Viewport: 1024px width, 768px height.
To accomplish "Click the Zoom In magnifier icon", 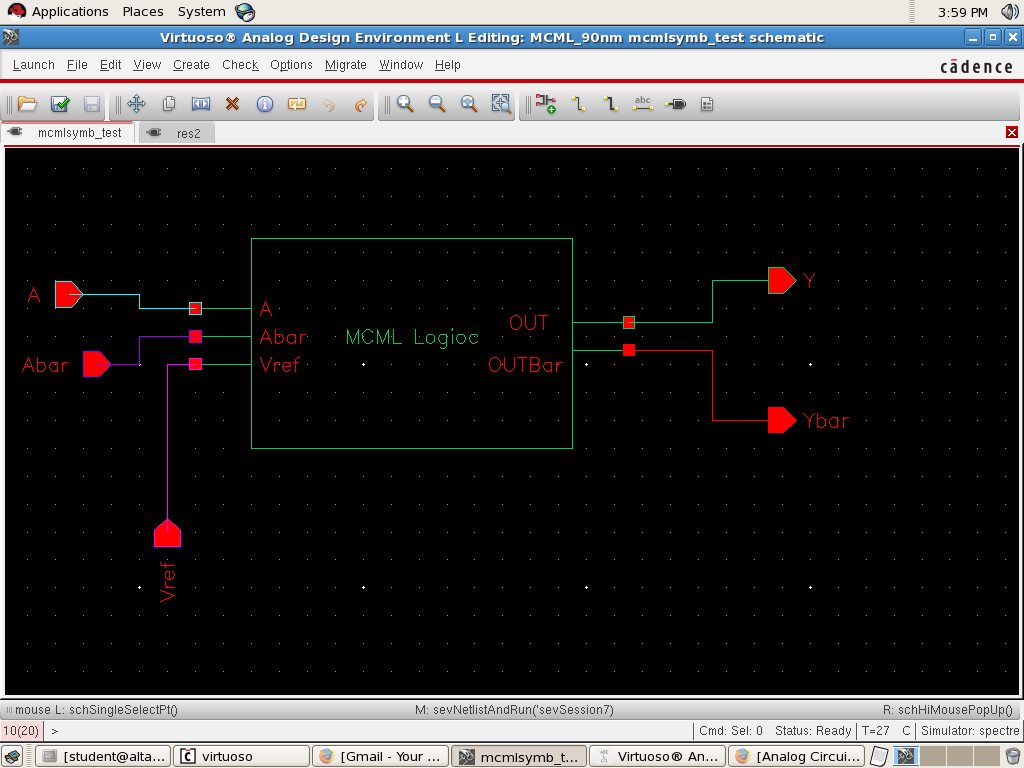I will (405, 104).
